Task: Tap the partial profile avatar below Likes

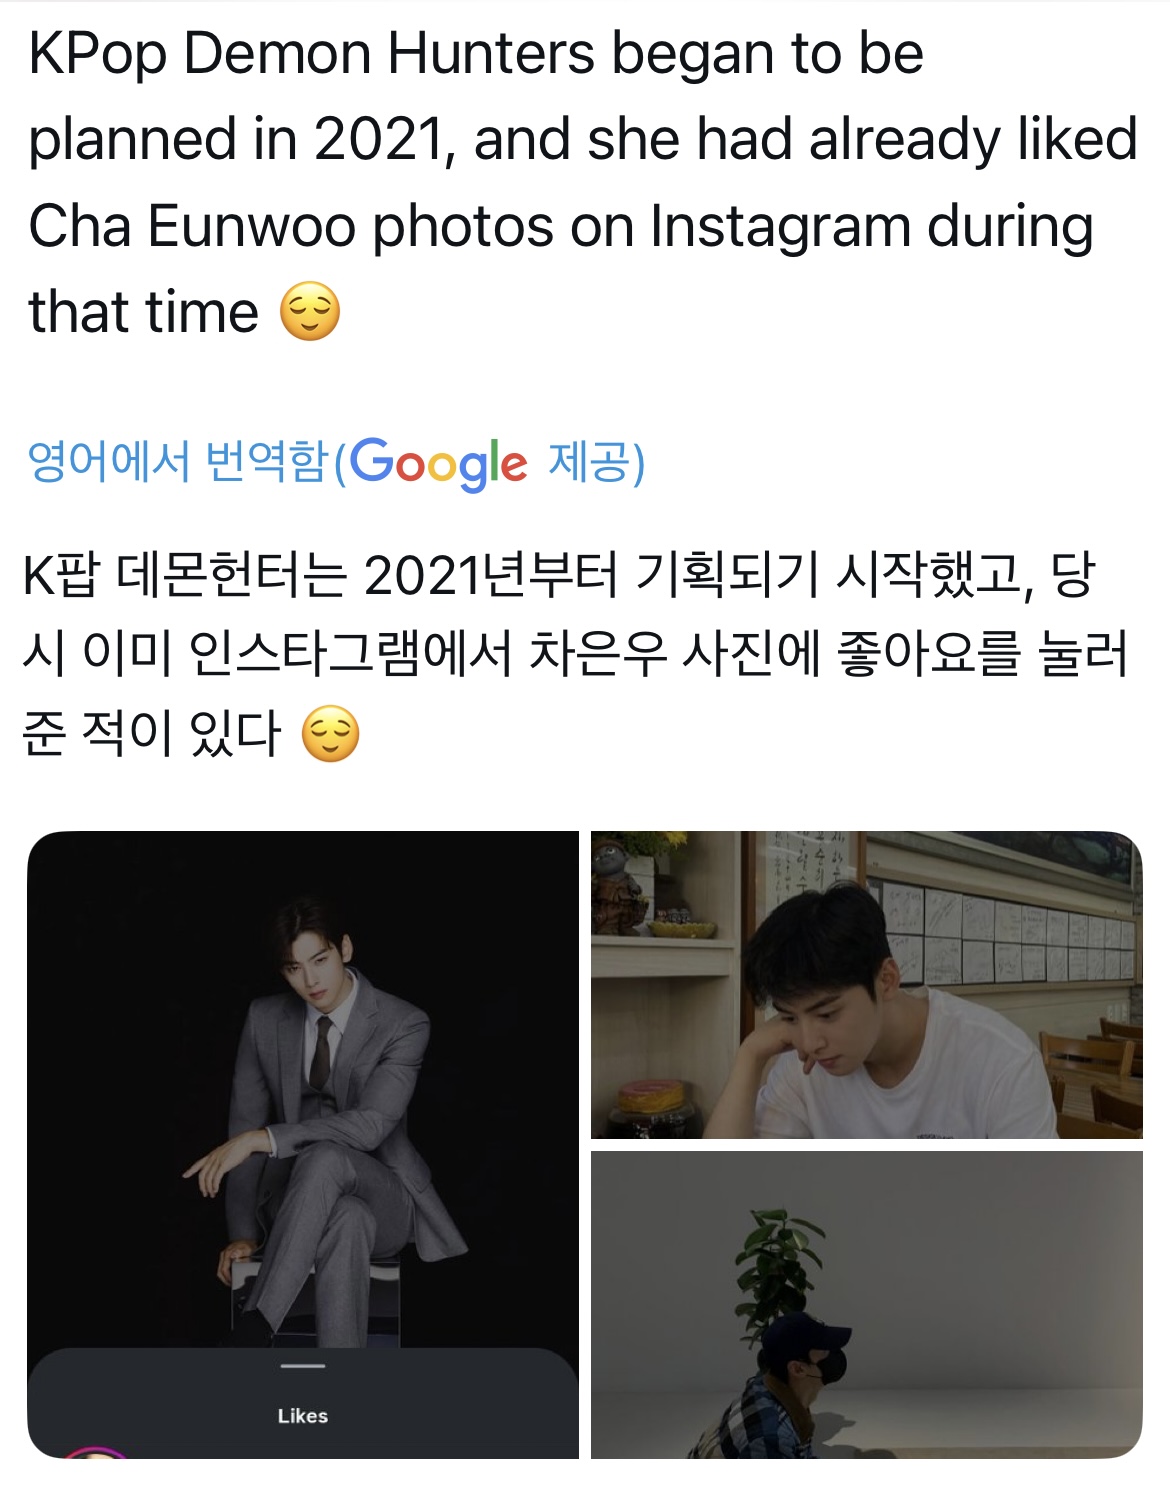Action: pos(96,1452)
